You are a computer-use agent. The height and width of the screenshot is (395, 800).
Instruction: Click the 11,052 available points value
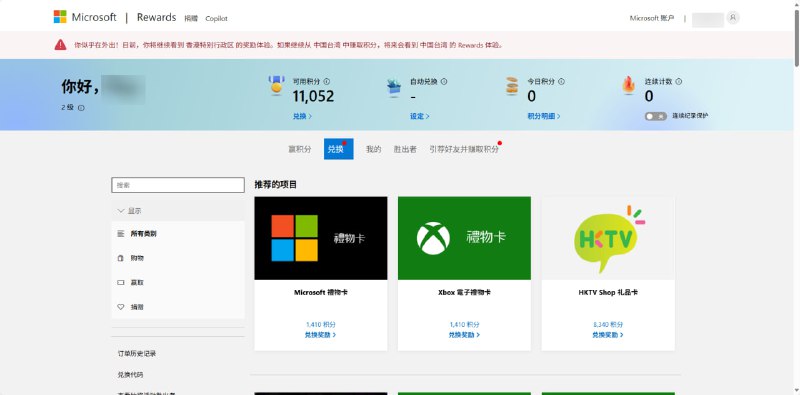coord(313,96)
